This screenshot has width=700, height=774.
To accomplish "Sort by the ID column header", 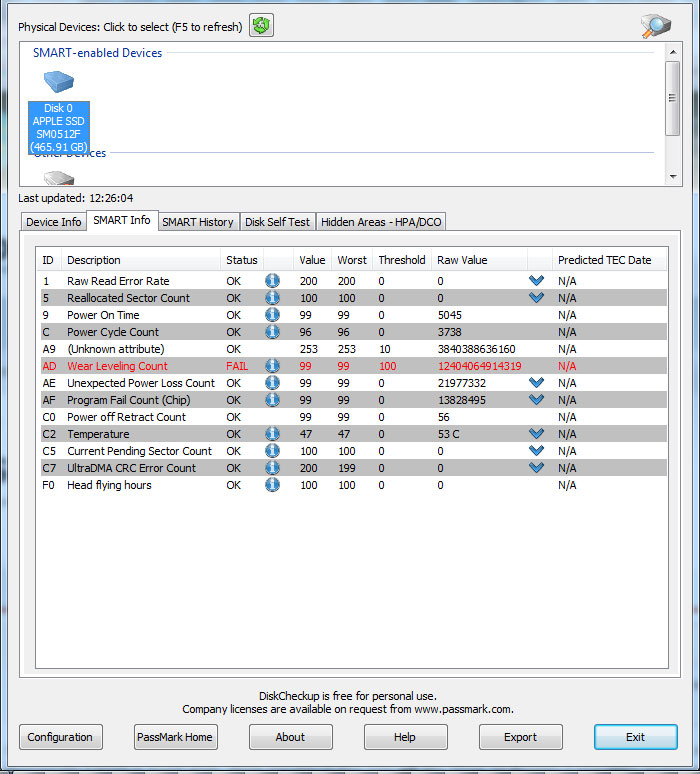I will pyautogui.click(x=49, y=260).
